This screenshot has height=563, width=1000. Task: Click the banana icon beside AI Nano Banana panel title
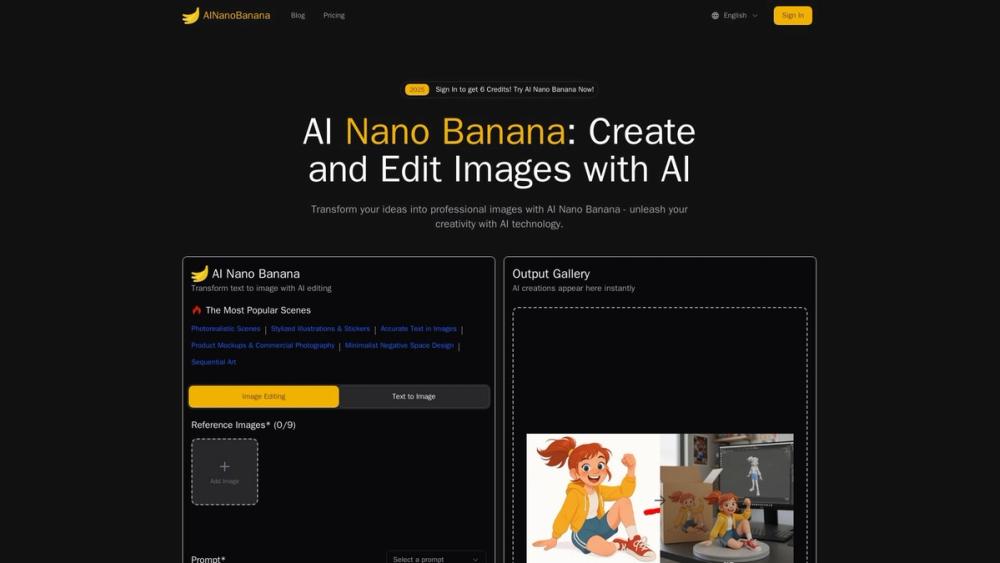click(200, 274)
